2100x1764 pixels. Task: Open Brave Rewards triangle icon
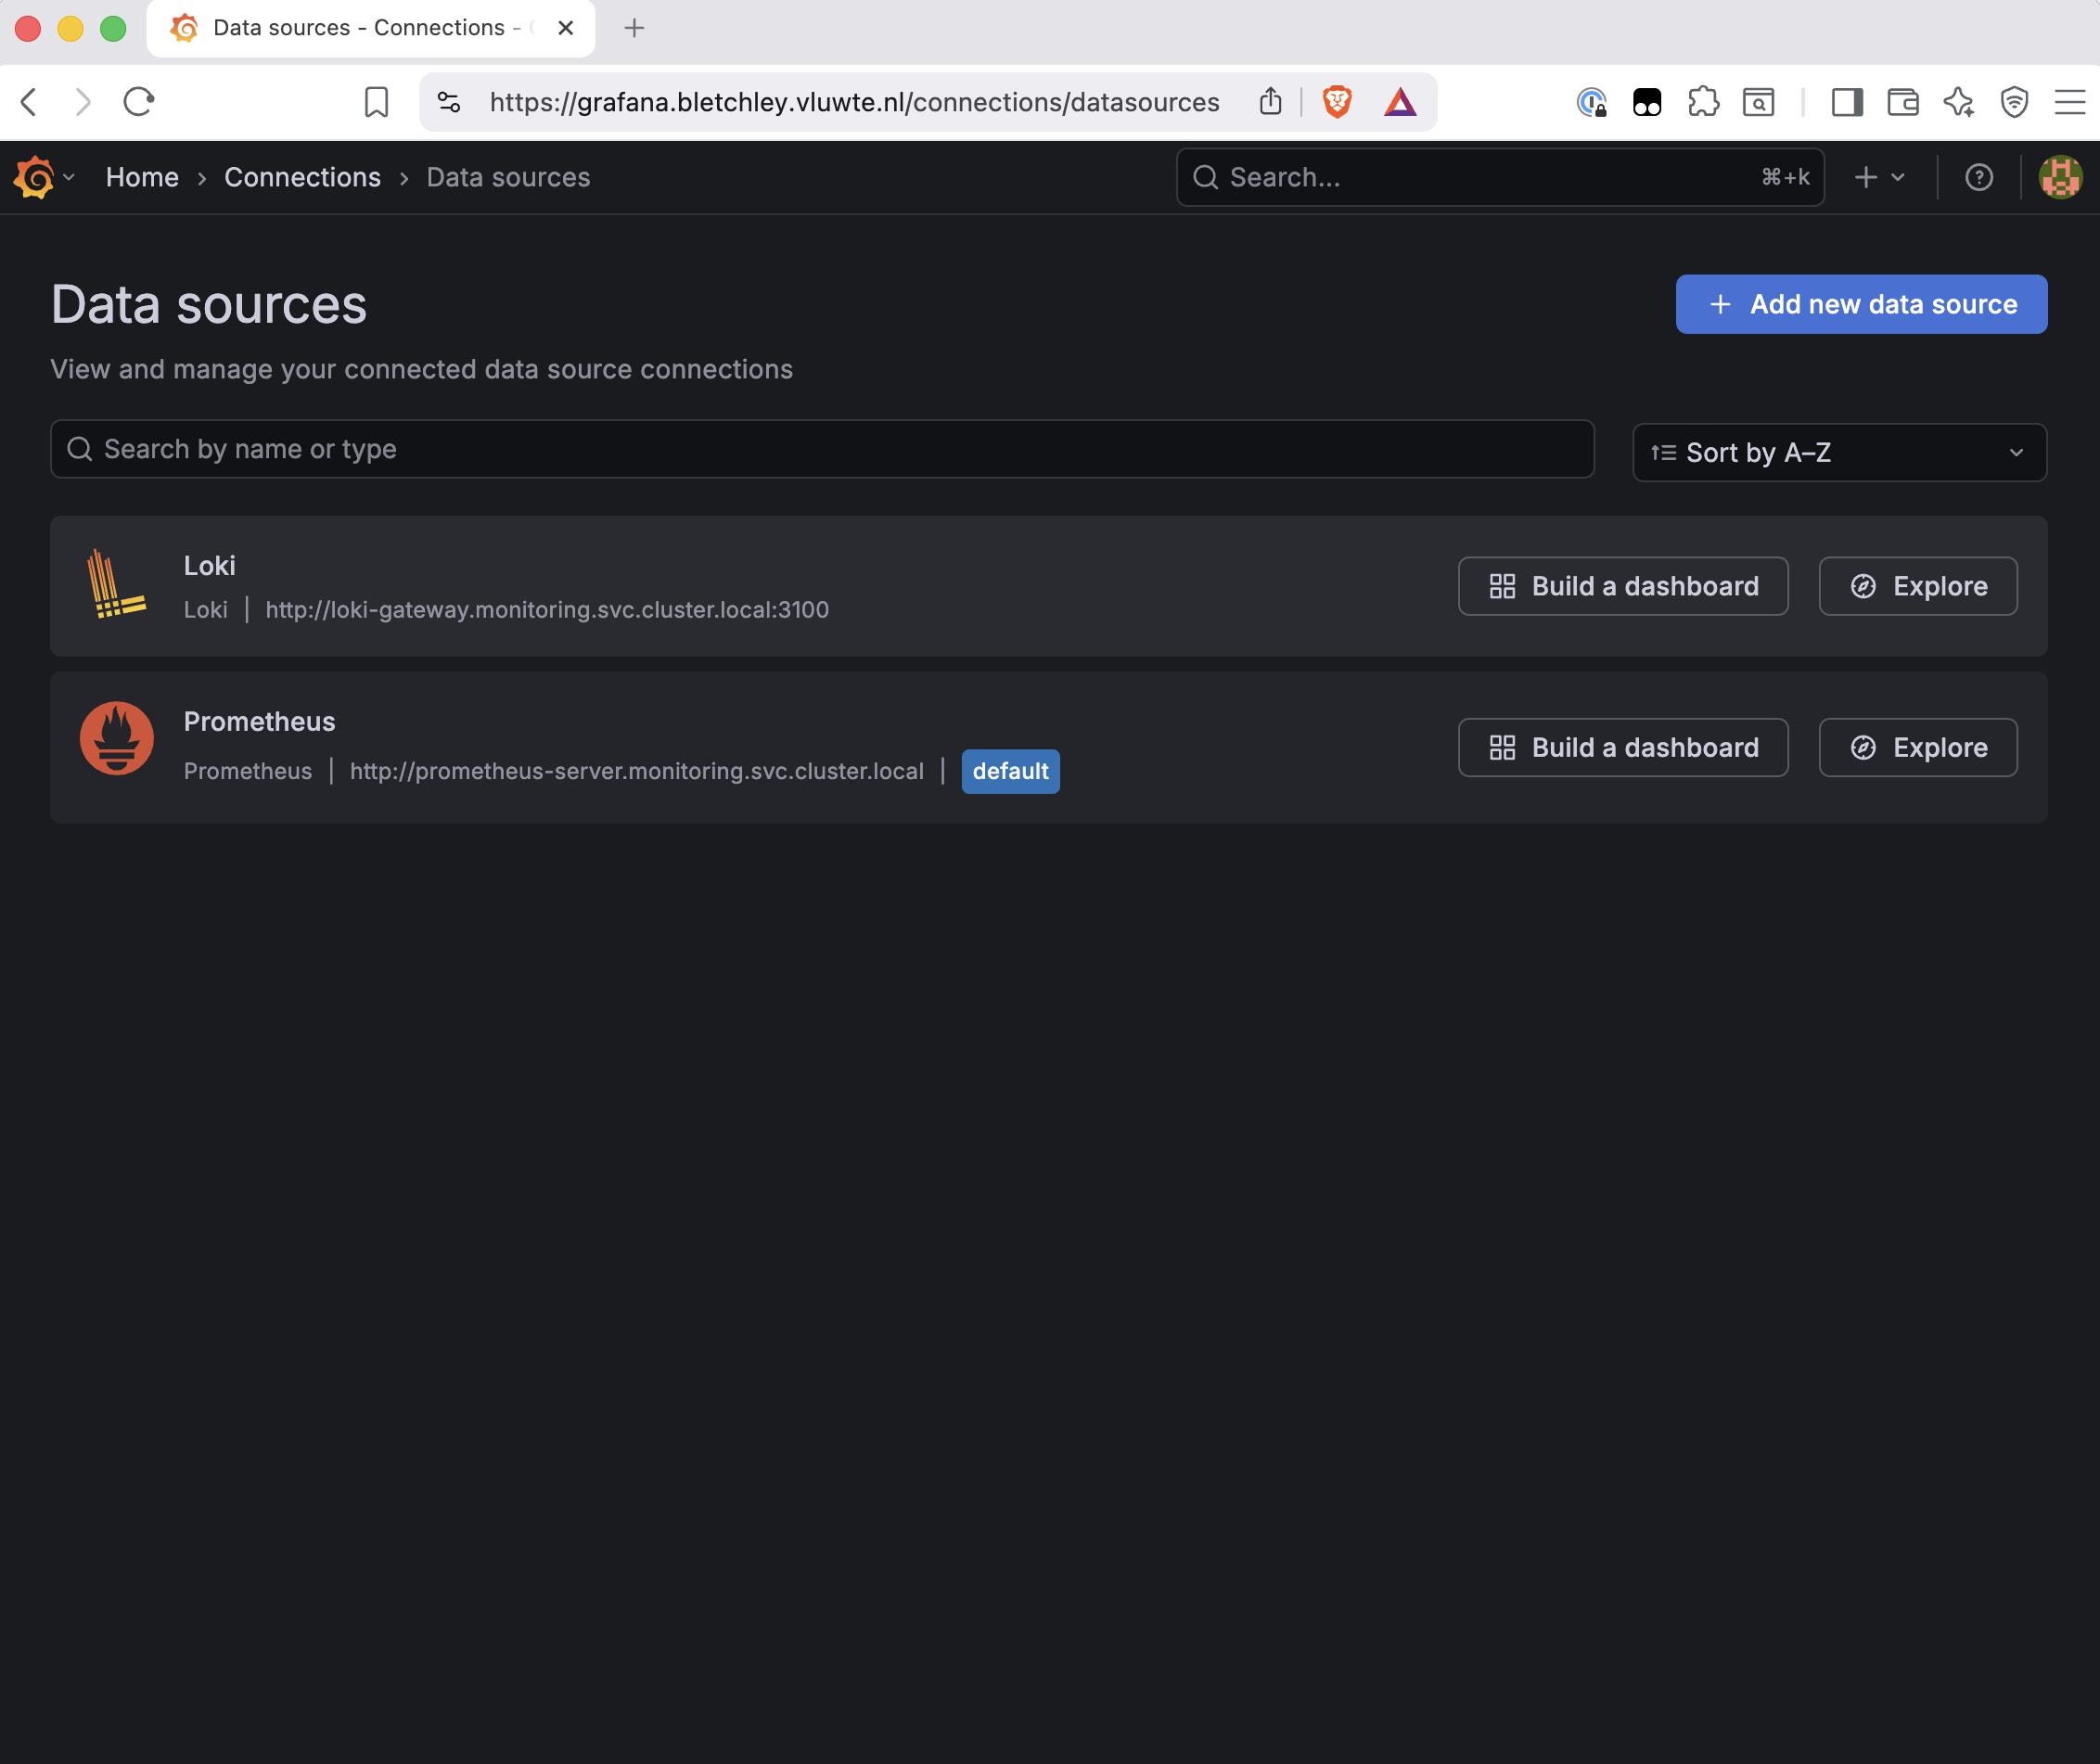[1400, 102]
